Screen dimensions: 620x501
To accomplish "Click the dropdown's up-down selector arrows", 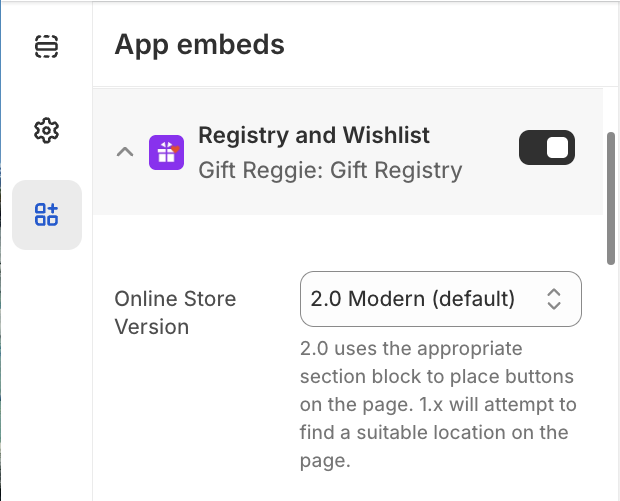I will coord(554,298).
